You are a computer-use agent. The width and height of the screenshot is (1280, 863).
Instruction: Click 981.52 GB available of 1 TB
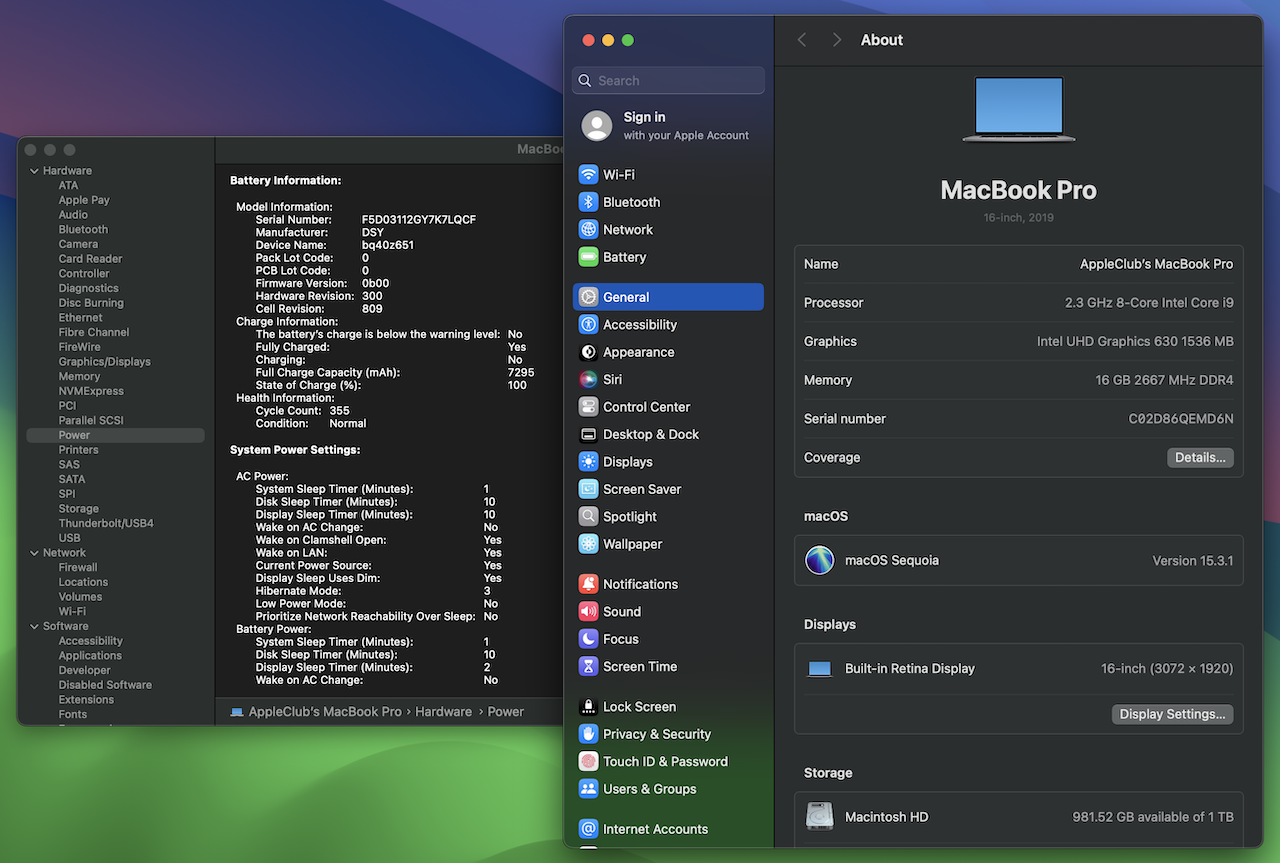(1153, 817)
